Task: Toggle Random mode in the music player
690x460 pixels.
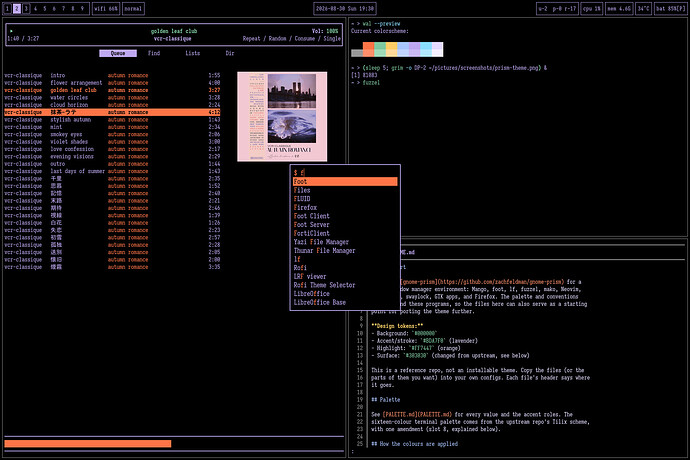Action: [277, 39]
